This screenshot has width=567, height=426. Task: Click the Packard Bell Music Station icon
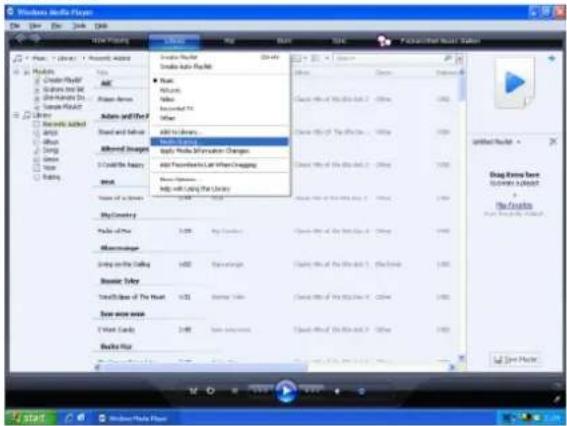384,41
